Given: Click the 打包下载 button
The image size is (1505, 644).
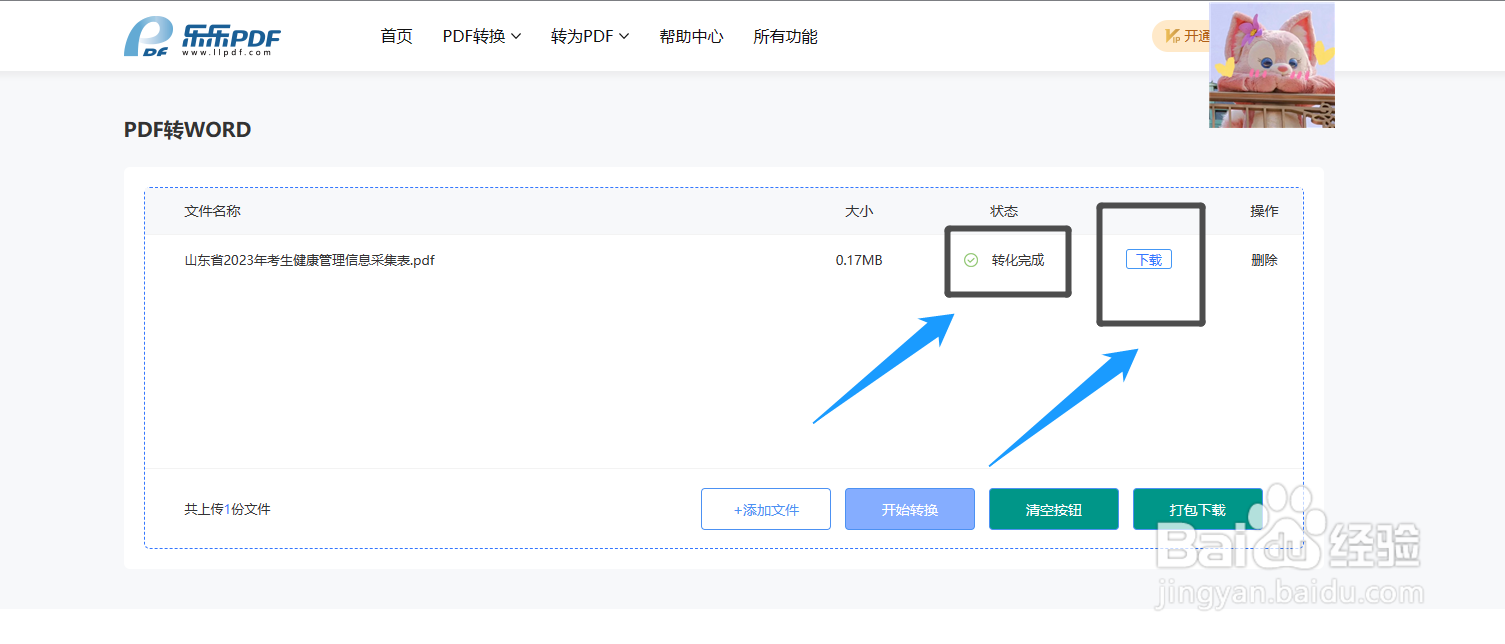Looking at the screenshot, I should pos(1198,509).
